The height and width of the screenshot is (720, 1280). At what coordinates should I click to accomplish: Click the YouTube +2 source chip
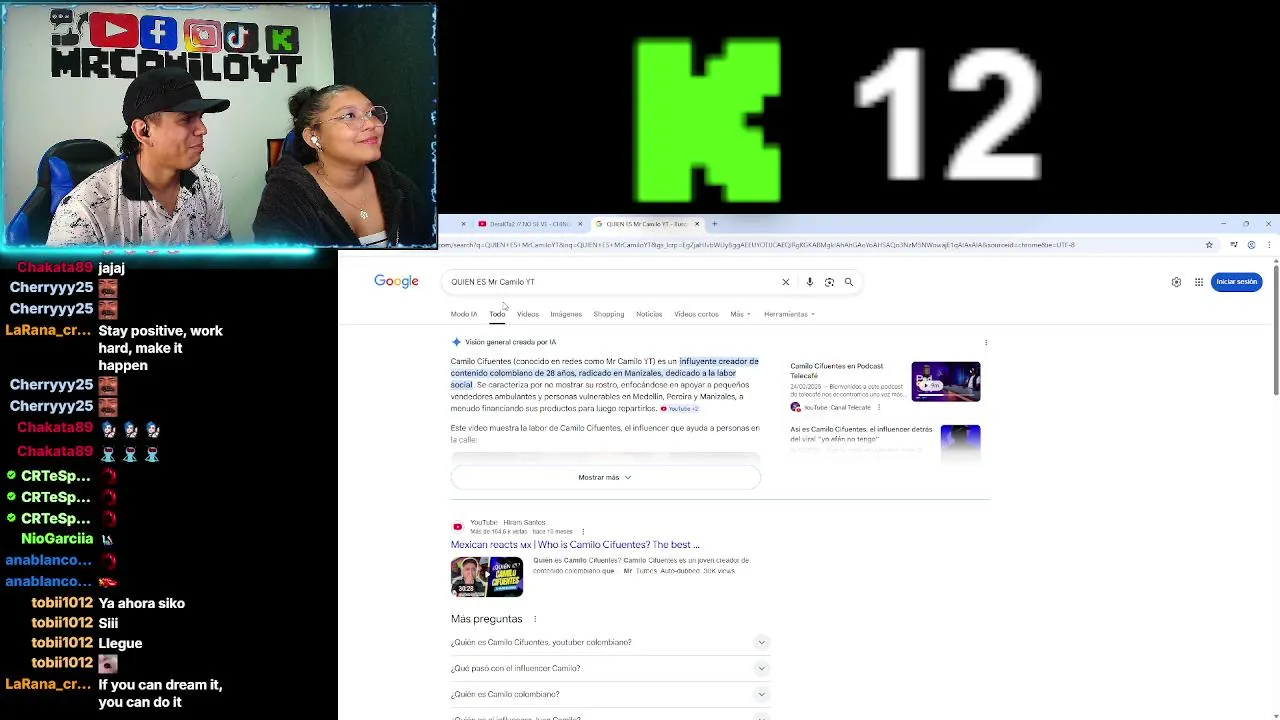point(680,409)
